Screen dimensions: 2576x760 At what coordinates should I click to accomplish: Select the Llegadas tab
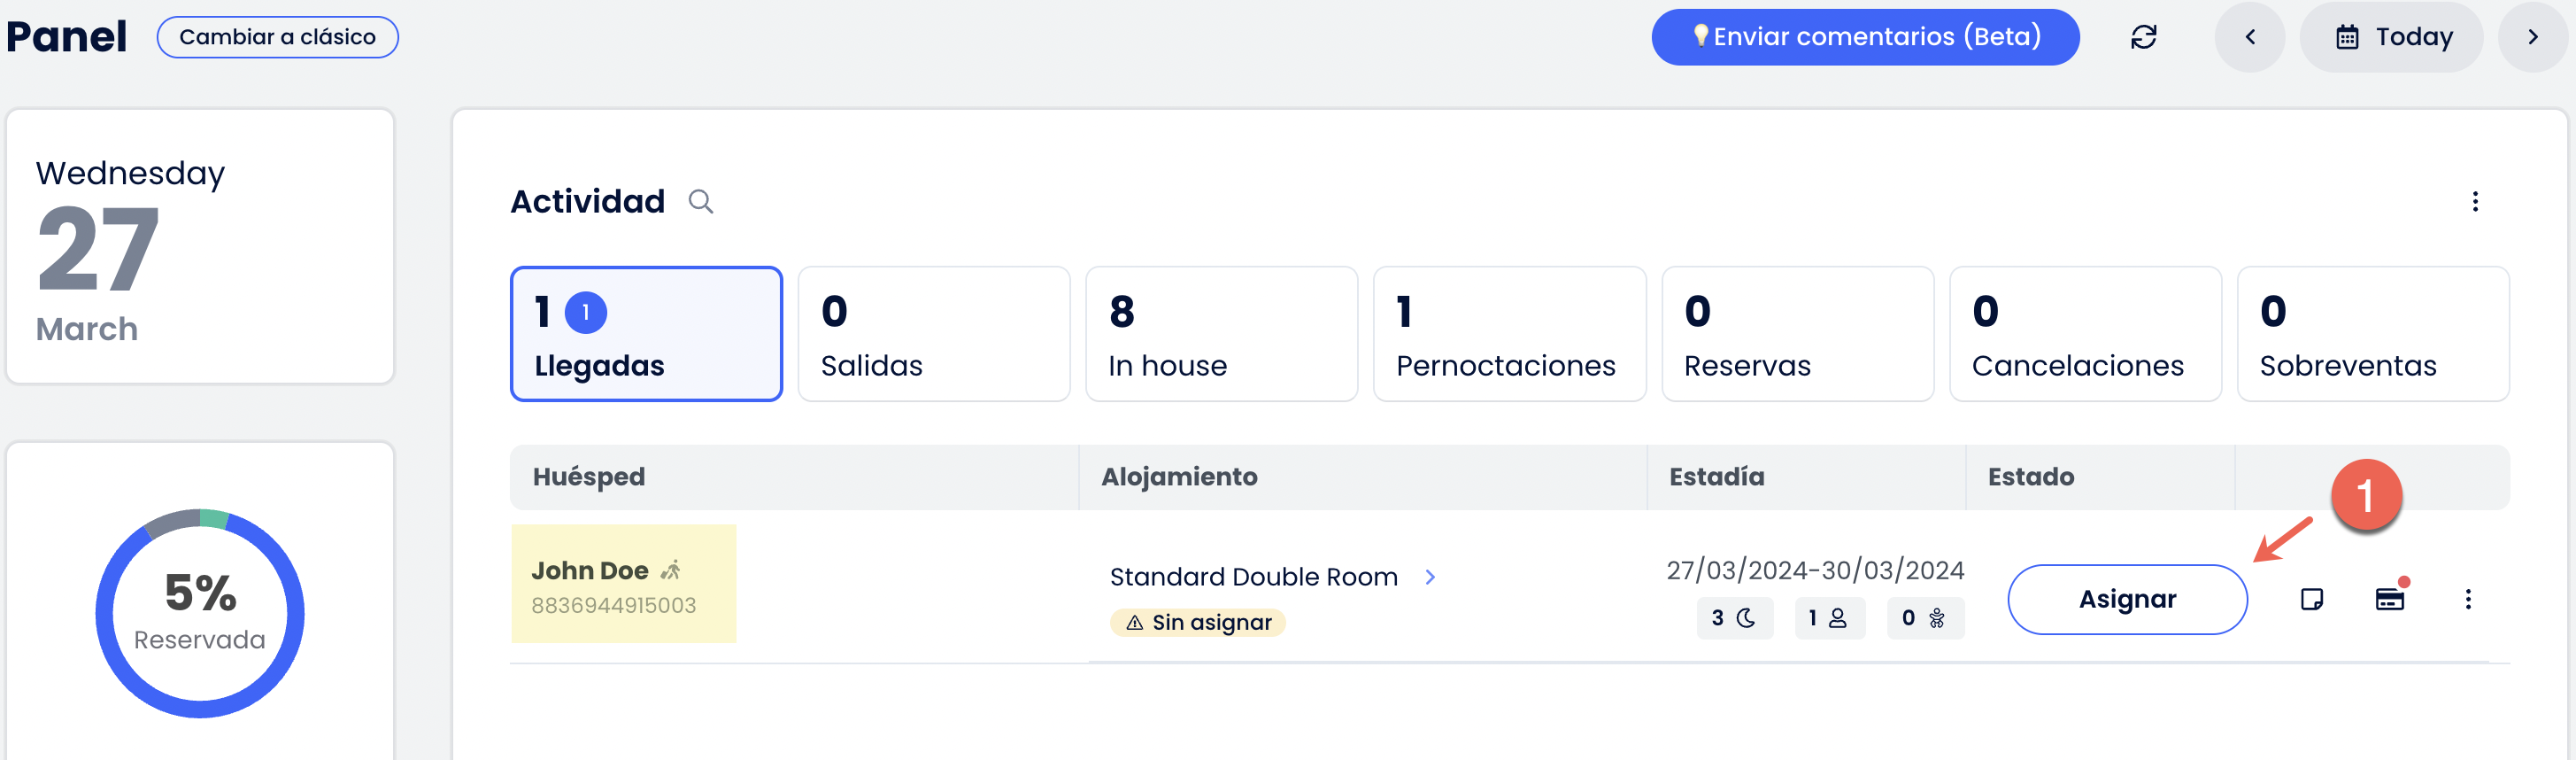tap(646, 334)
